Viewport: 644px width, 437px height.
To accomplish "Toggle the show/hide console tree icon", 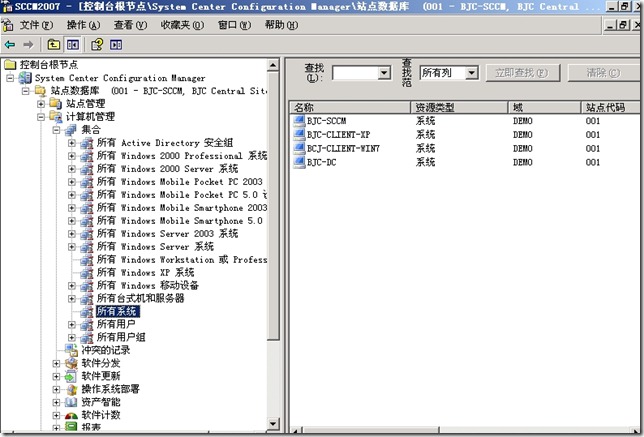I will tap(73, 44).
